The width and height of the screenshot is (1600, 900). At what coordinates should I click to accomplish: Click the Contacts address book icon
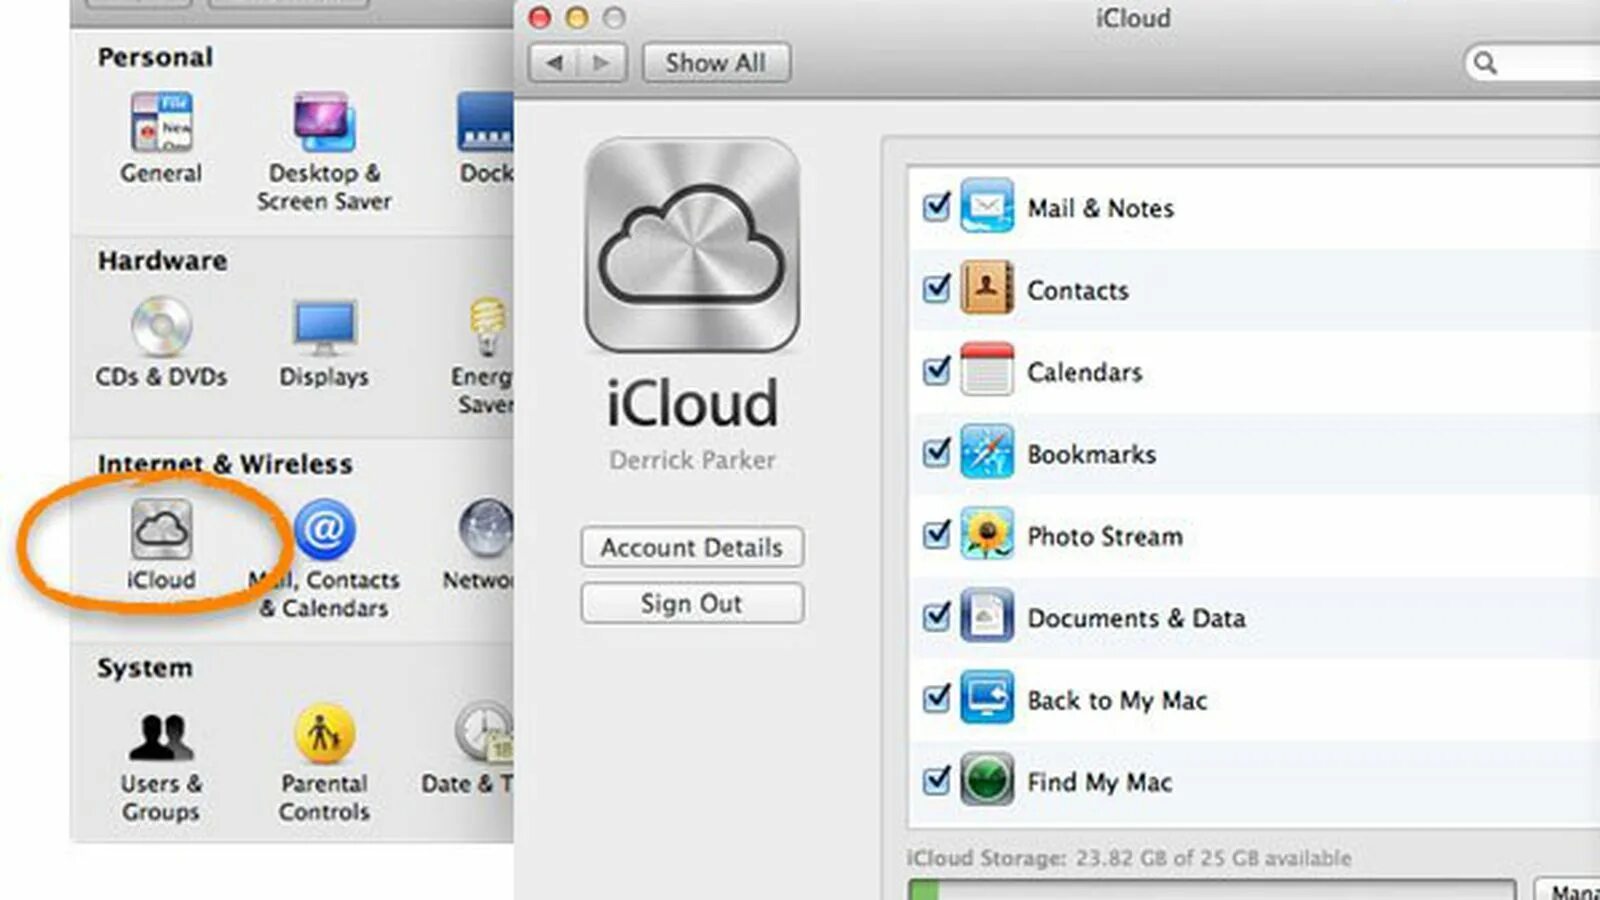[987, 288]
